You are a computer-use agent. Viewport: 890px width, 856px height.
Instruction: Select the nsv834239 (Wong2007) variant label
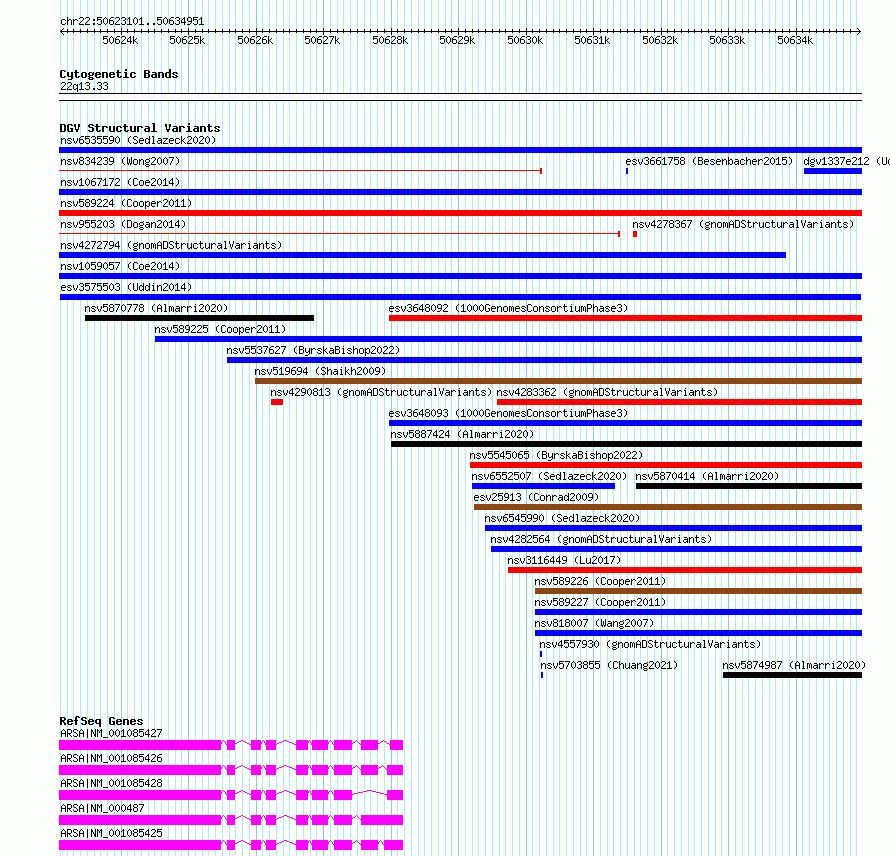pyautogui.click(x=120, y=161)
